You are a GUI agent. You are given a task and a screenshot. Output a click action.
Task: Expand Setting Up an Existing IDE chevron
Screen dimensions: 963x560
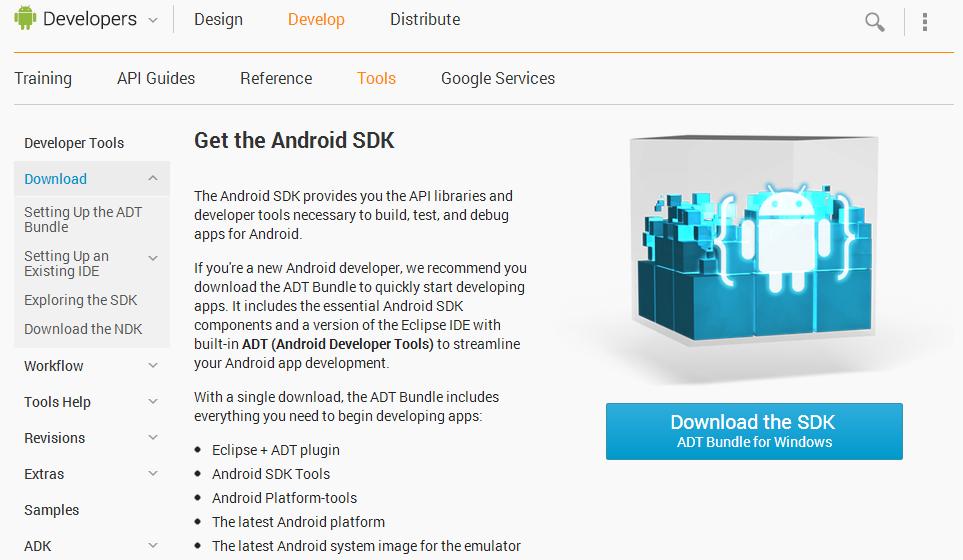(x=153, y=258)
